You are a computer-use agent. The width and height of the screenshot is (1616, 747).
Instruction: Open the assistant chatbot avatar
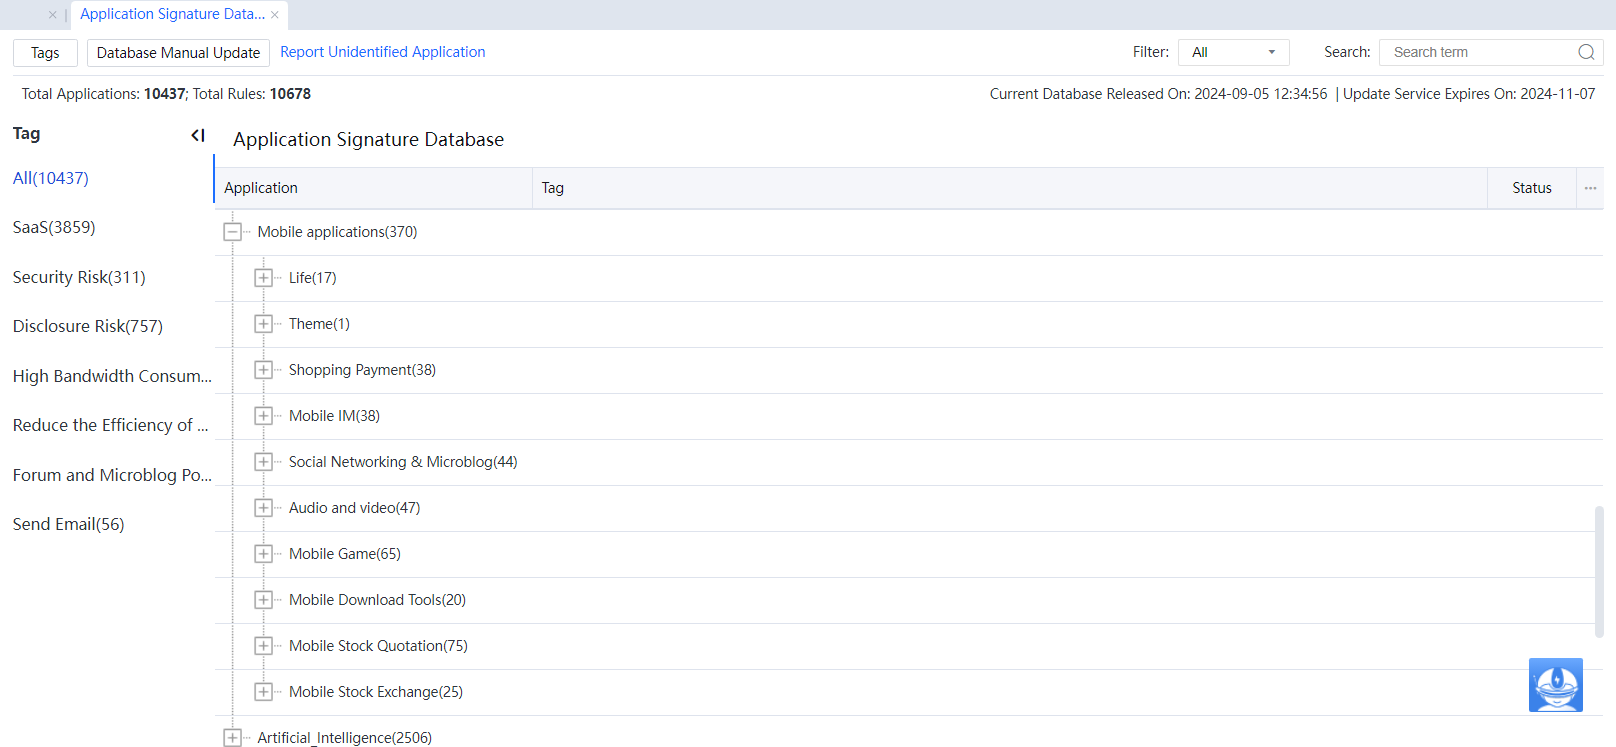(x=1555, y=685)
